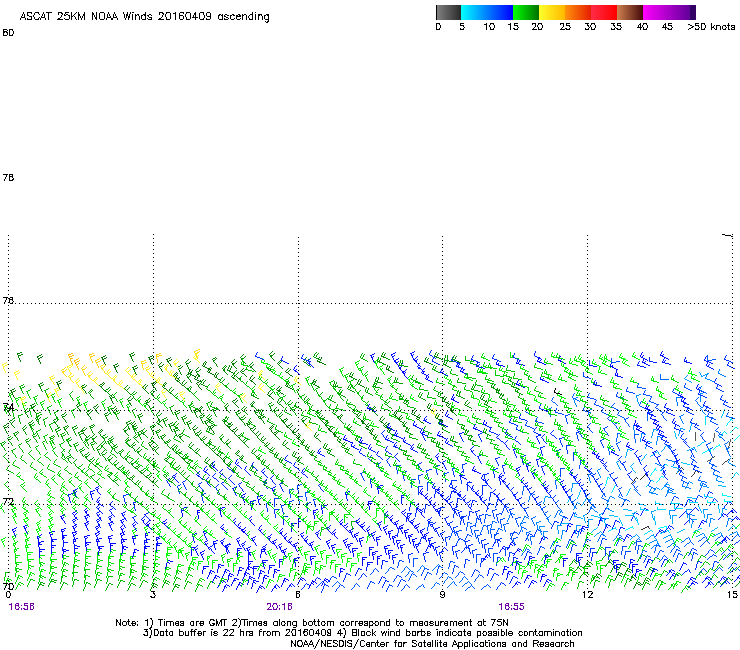Click the title 'ASCAT 25KM NOAA Winds 20160409 ascending'
The width and height of the screenshot is (740, 650).
[x=144, y=16]
